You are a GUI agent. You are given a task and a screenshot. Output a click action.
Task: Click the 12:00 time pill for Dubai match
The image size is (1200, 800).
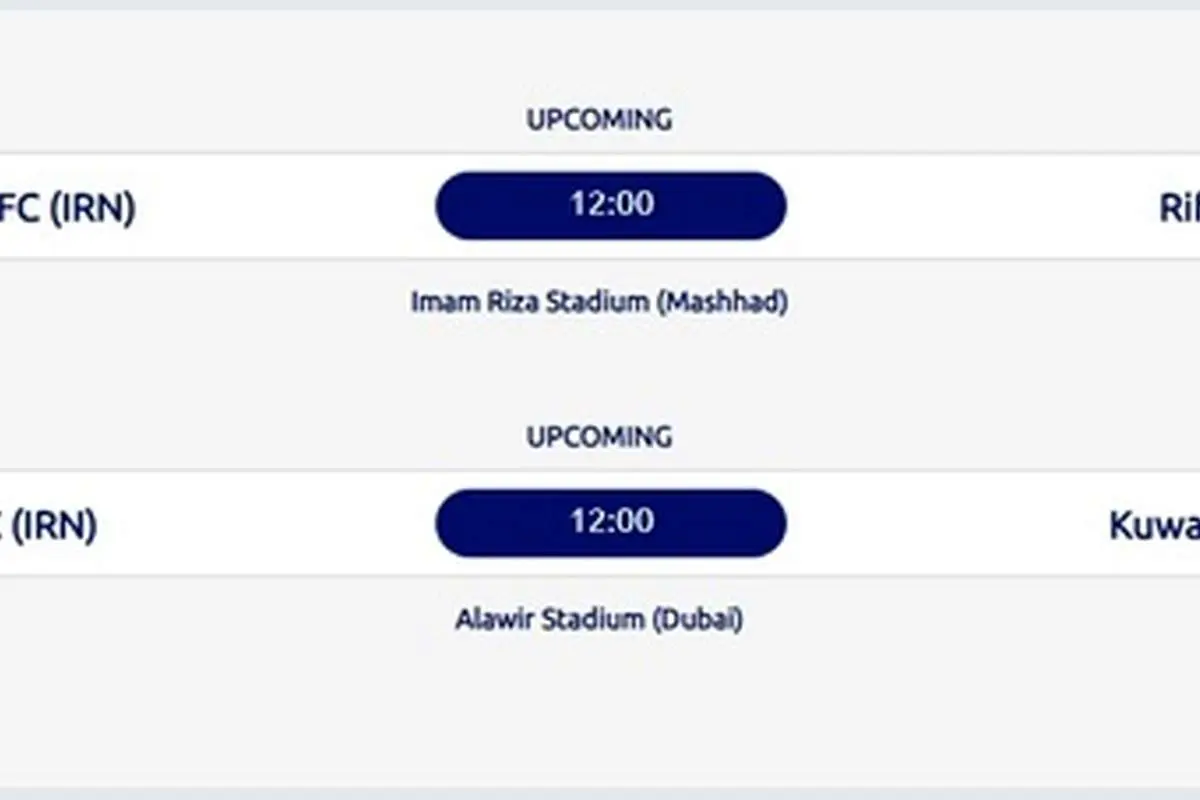pyautogui.click(x=611, y=522)
